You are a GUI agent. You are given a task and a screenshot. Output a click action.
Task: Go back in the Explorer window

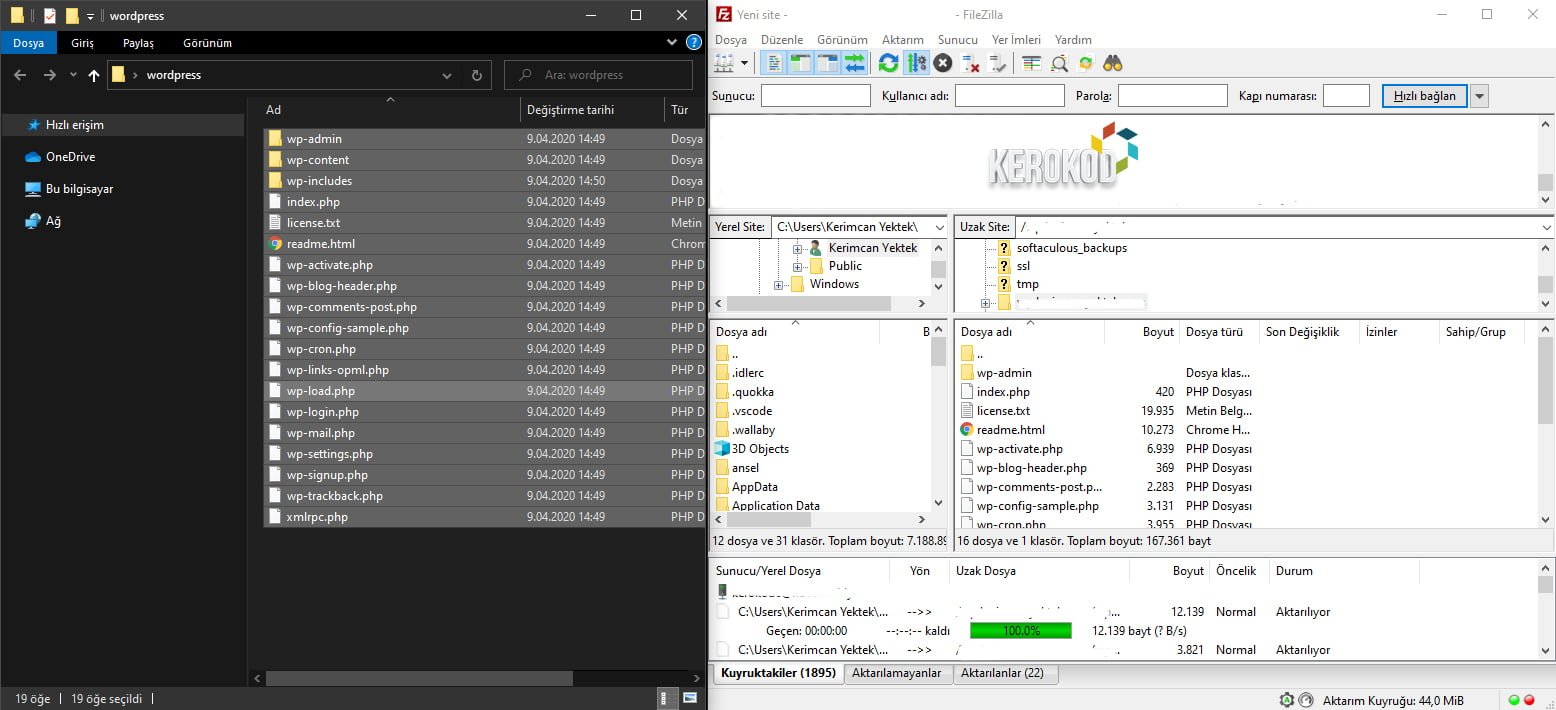(20, 75)
